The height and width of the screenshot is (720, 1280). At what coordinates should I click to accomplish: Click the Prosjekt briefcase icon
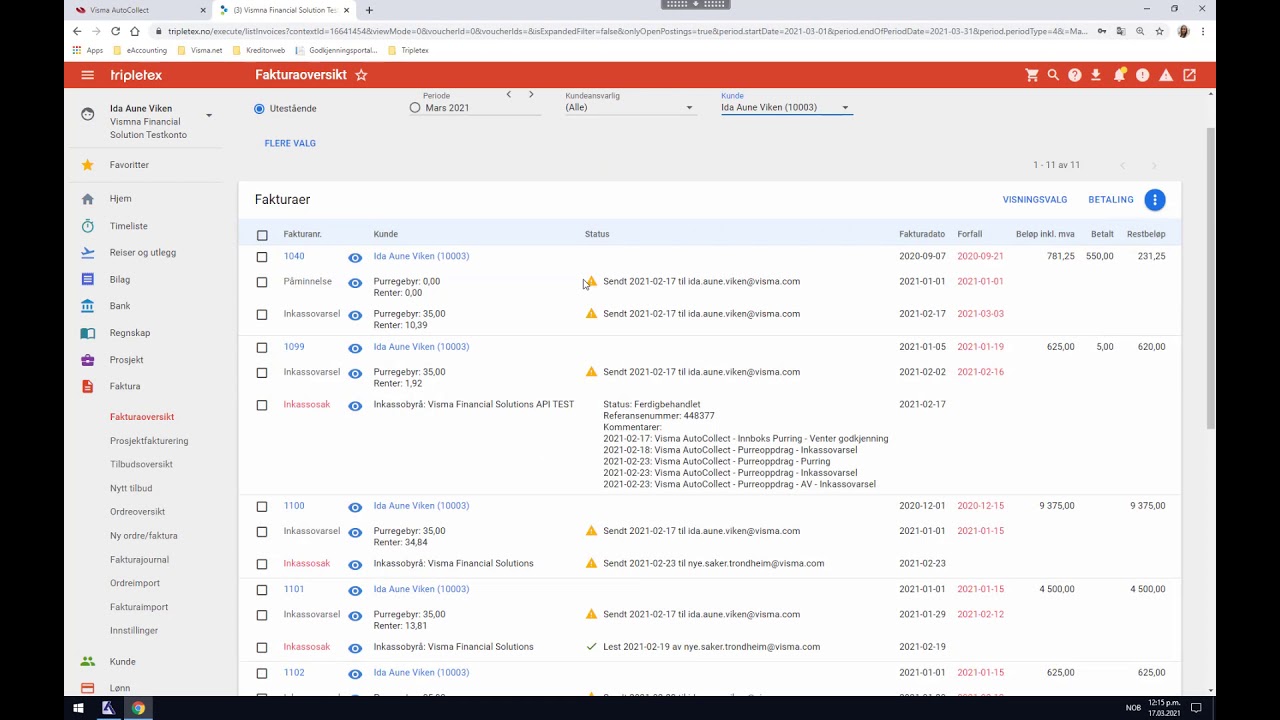88,360
